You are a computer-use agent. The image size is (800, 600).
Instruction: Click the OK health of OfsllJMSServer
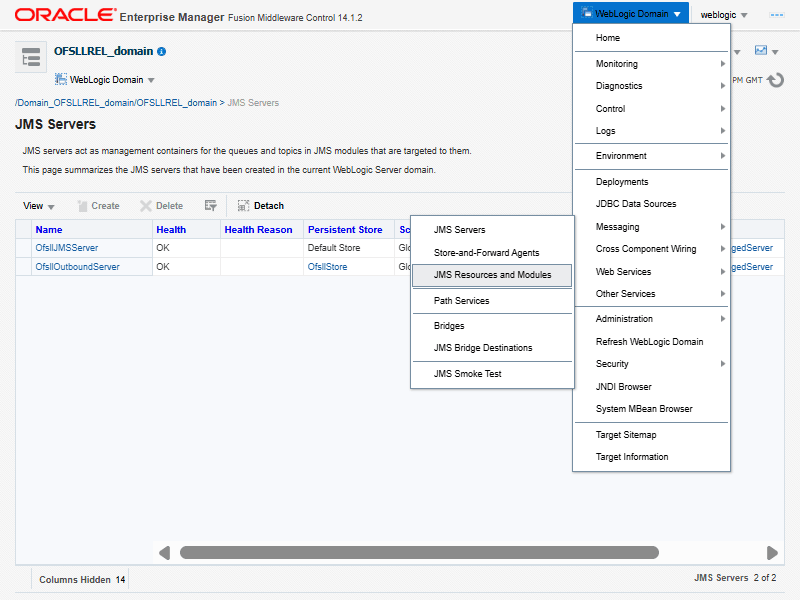163,248
